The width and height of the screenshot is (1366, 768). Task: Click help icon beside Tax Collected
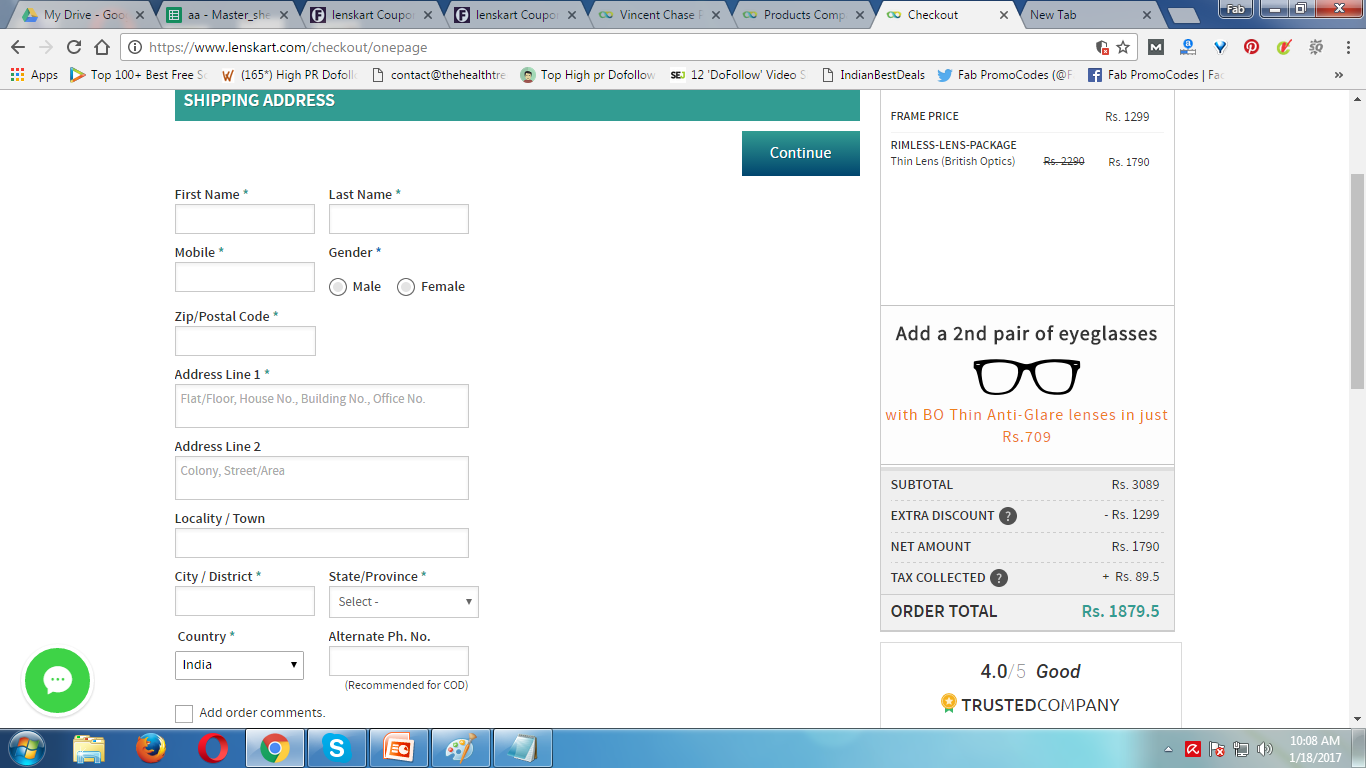tap(999, 578)
